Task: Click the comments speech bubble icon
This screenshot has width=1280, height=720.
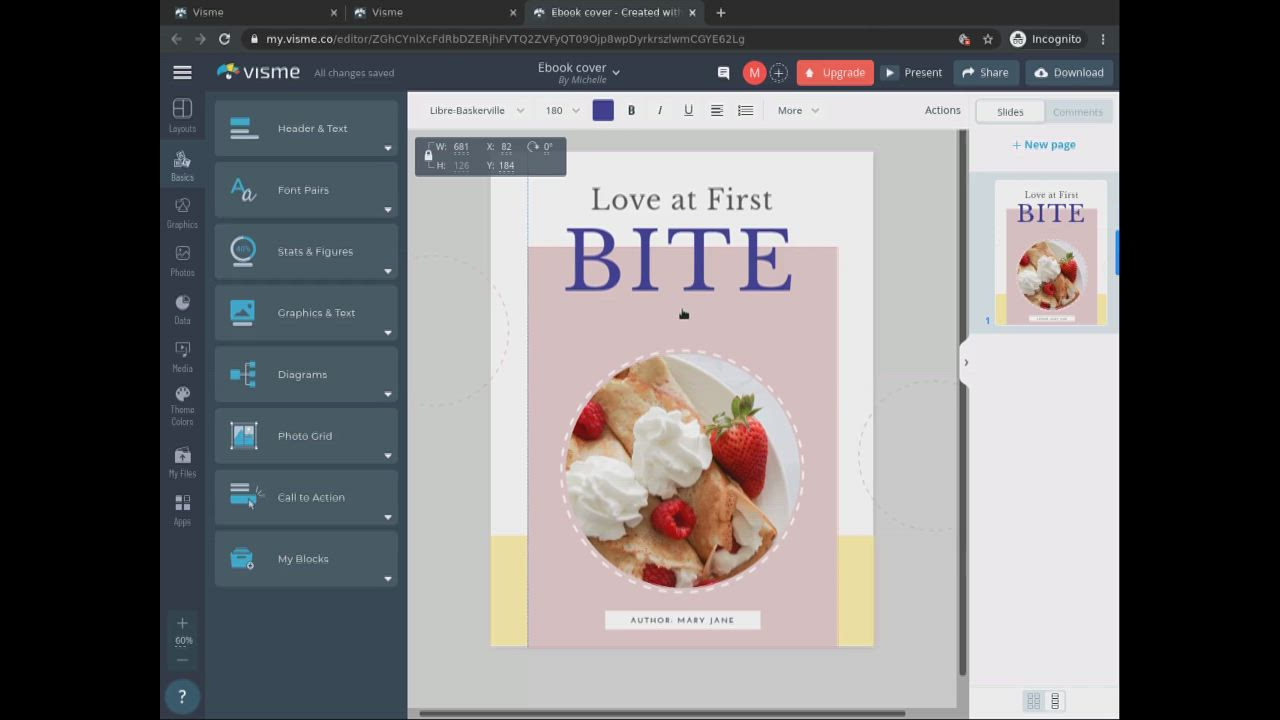Action: click(x=723, y=73)
